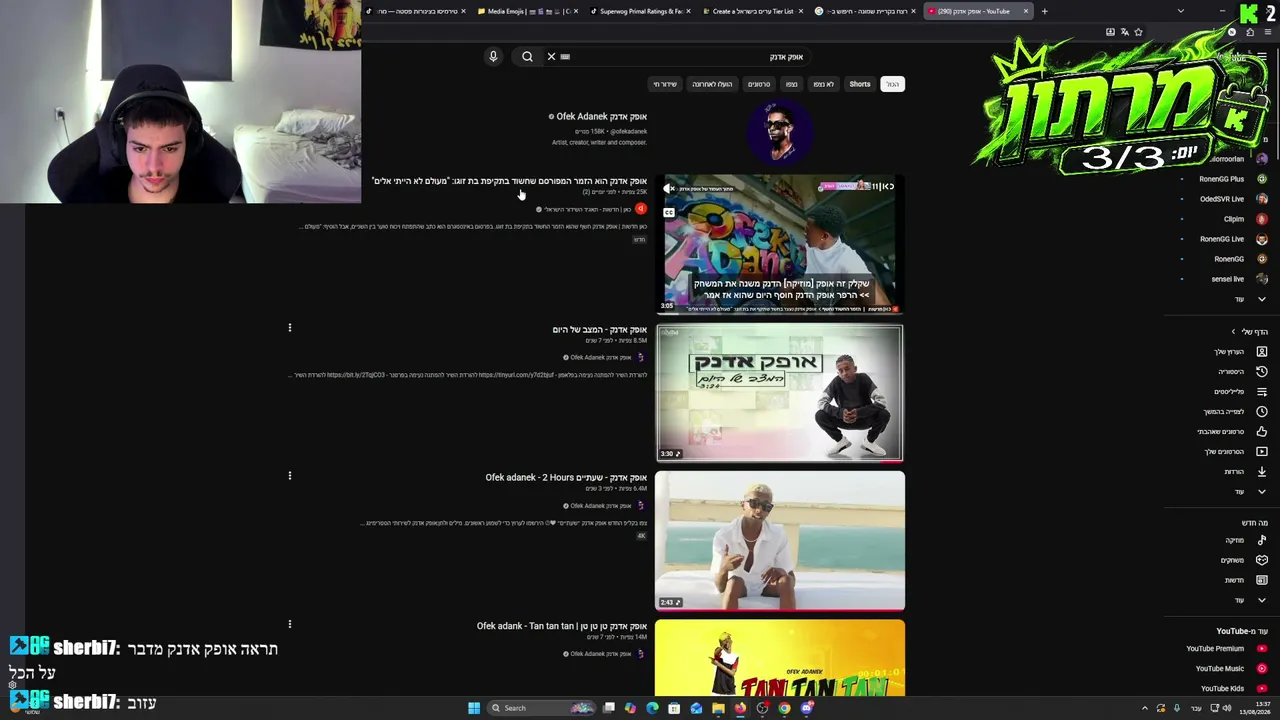Select the נצפו filter chip

[x=791, y=84]
